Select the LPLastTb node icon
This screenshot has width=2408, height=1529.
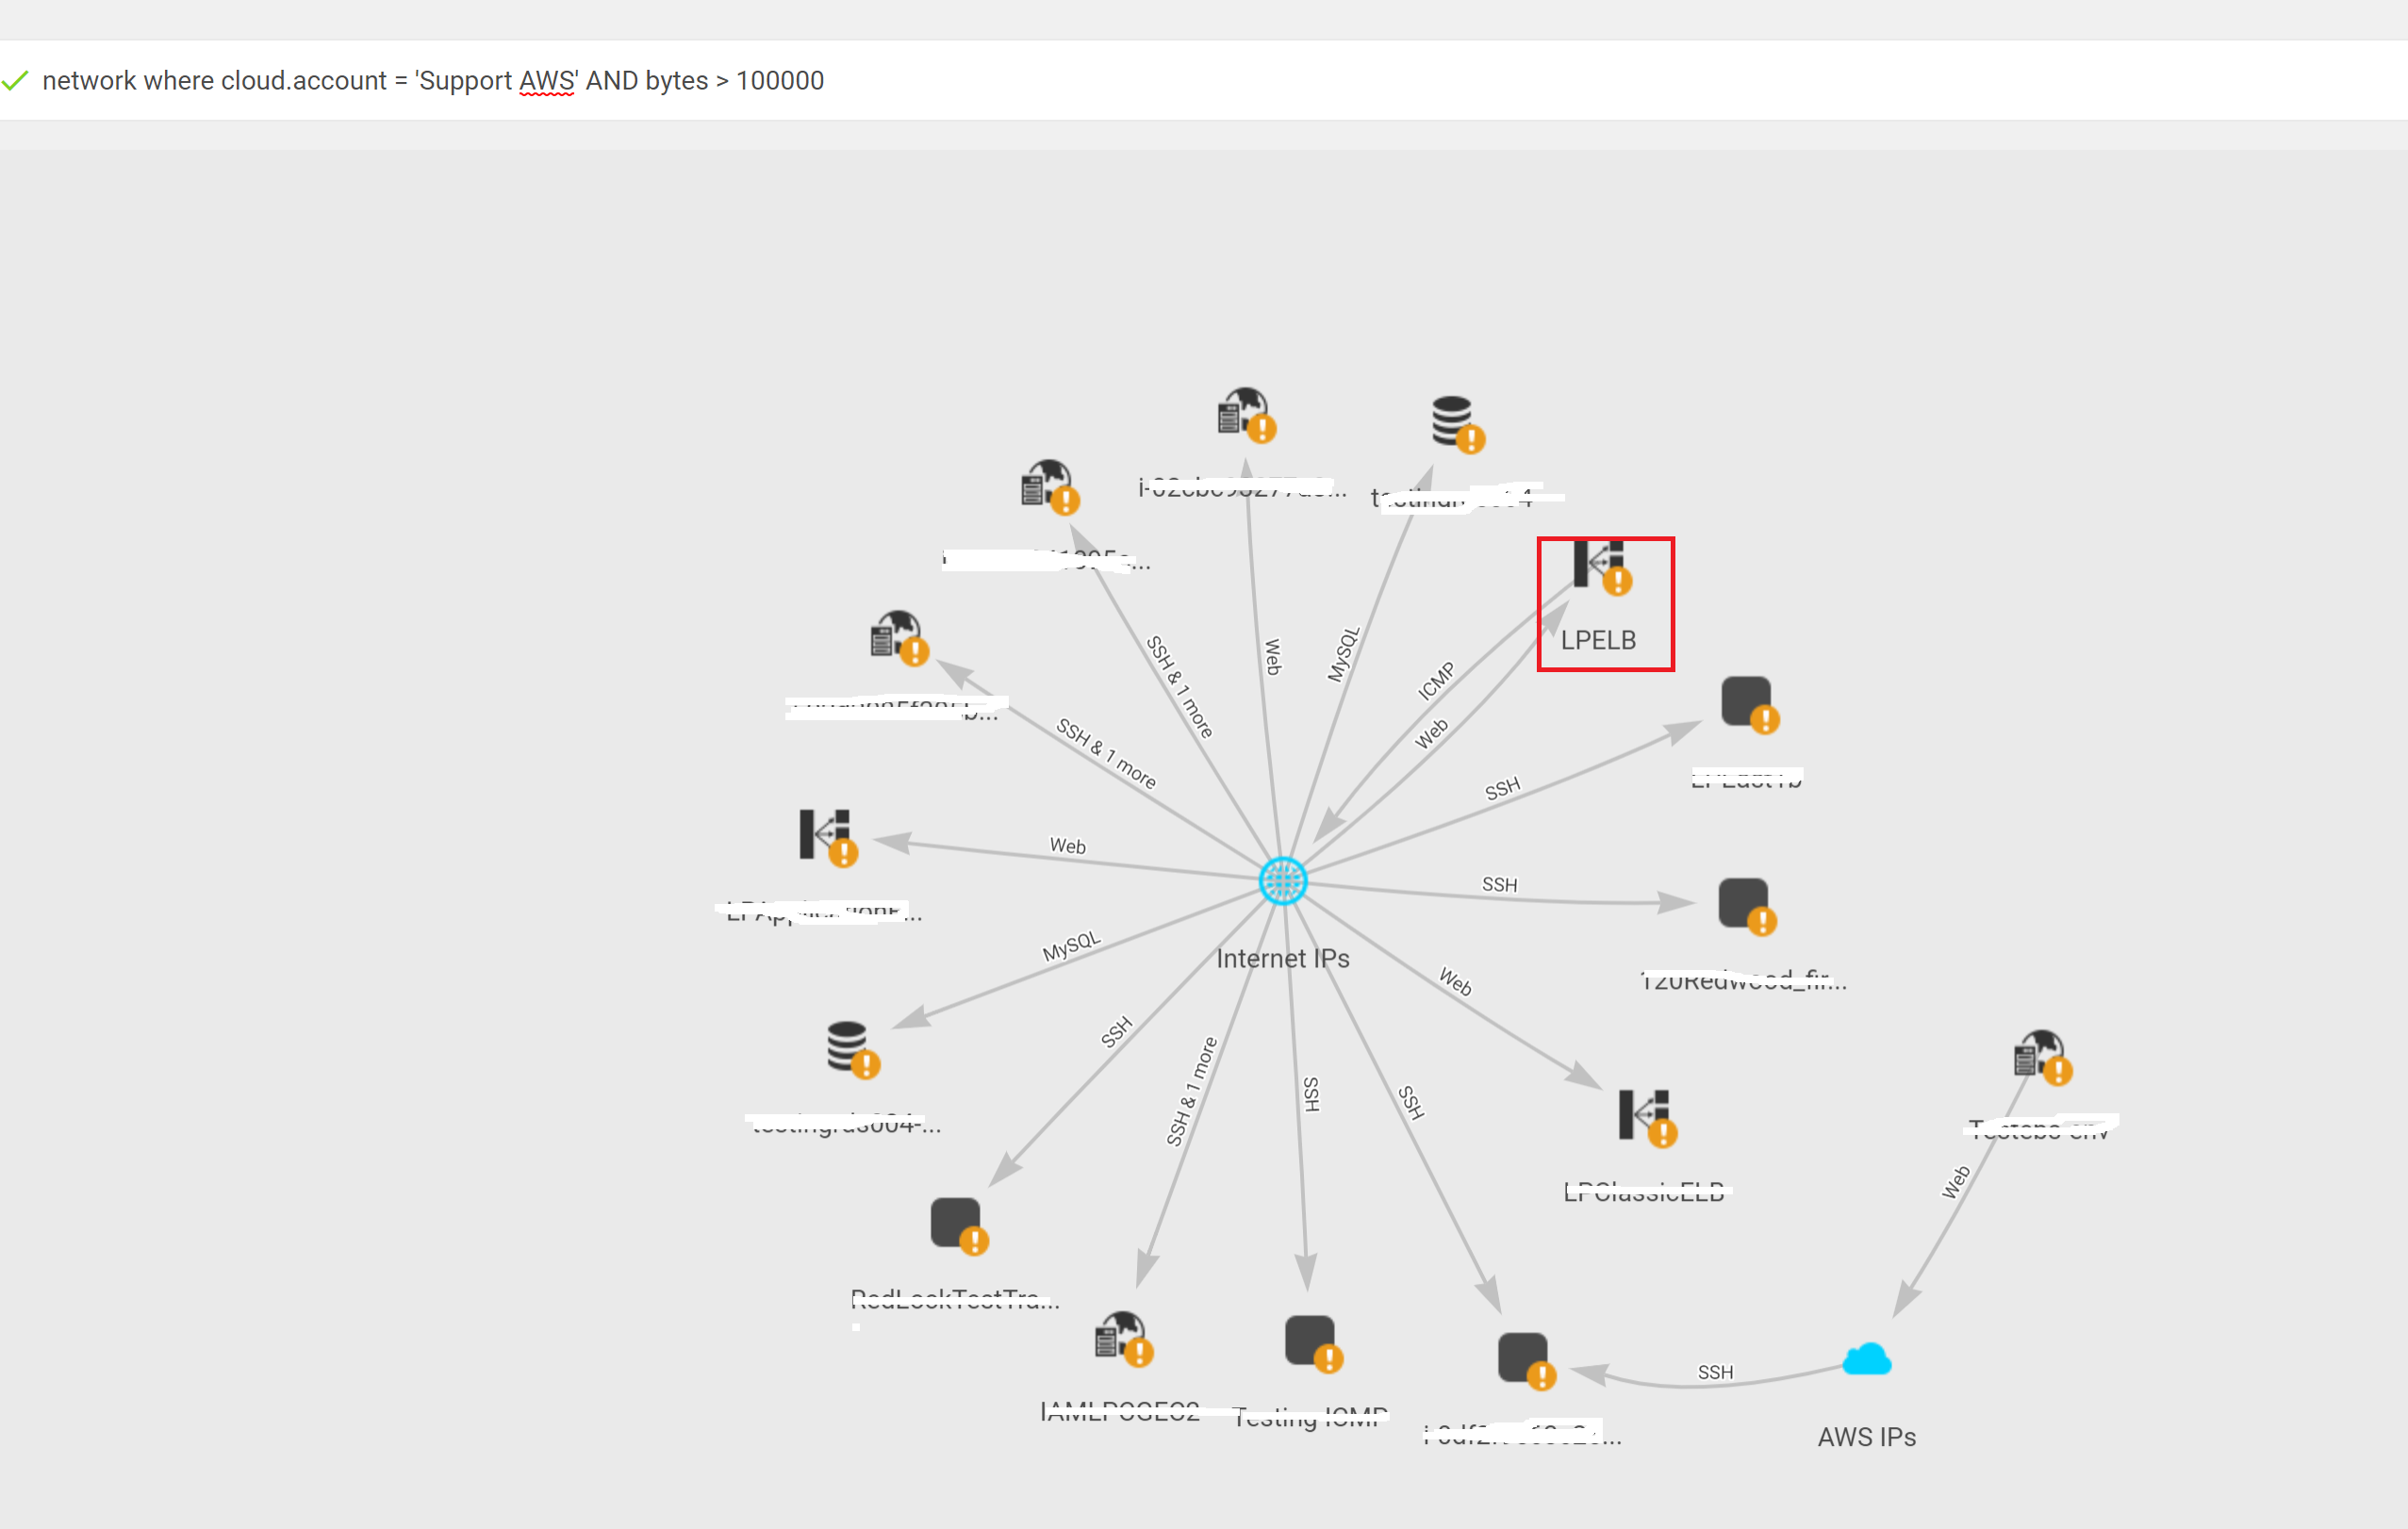tap(1749, 704)
